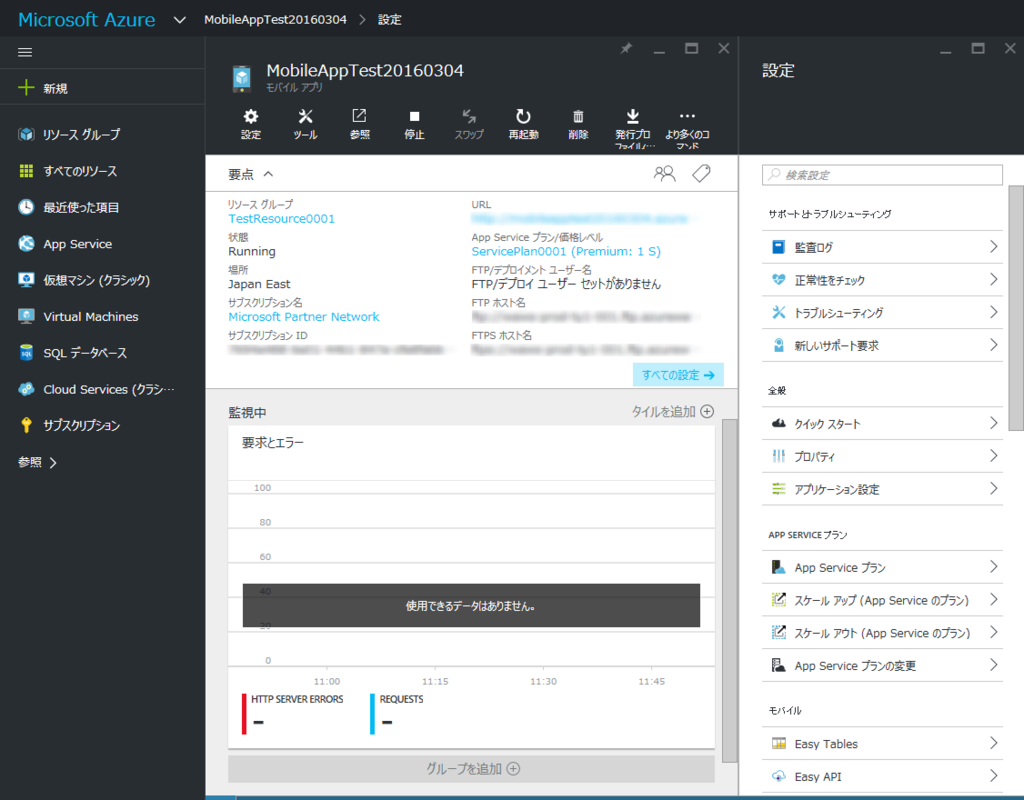The width and height of the screenshot is (1024, 800).
Task: Click the すべての設定 button
Action: pos(678,375)
